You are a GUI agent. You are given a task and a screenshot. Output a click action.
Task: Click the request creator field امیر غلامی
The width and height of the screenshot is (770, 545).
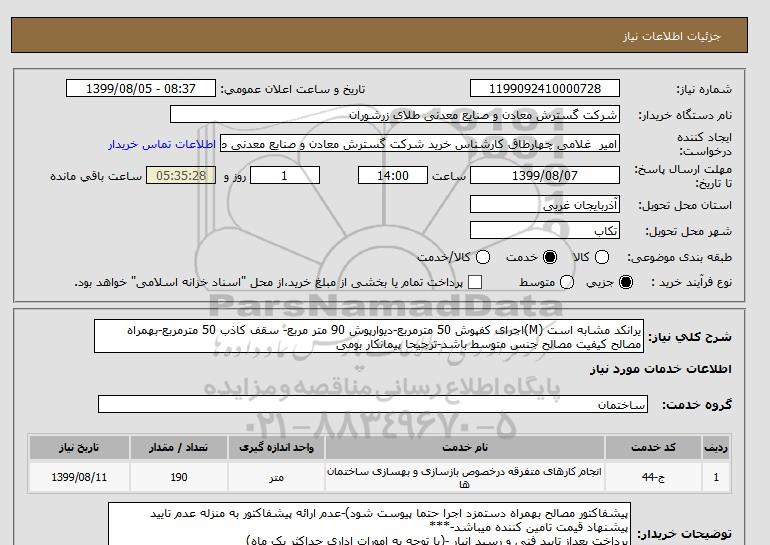420,144
